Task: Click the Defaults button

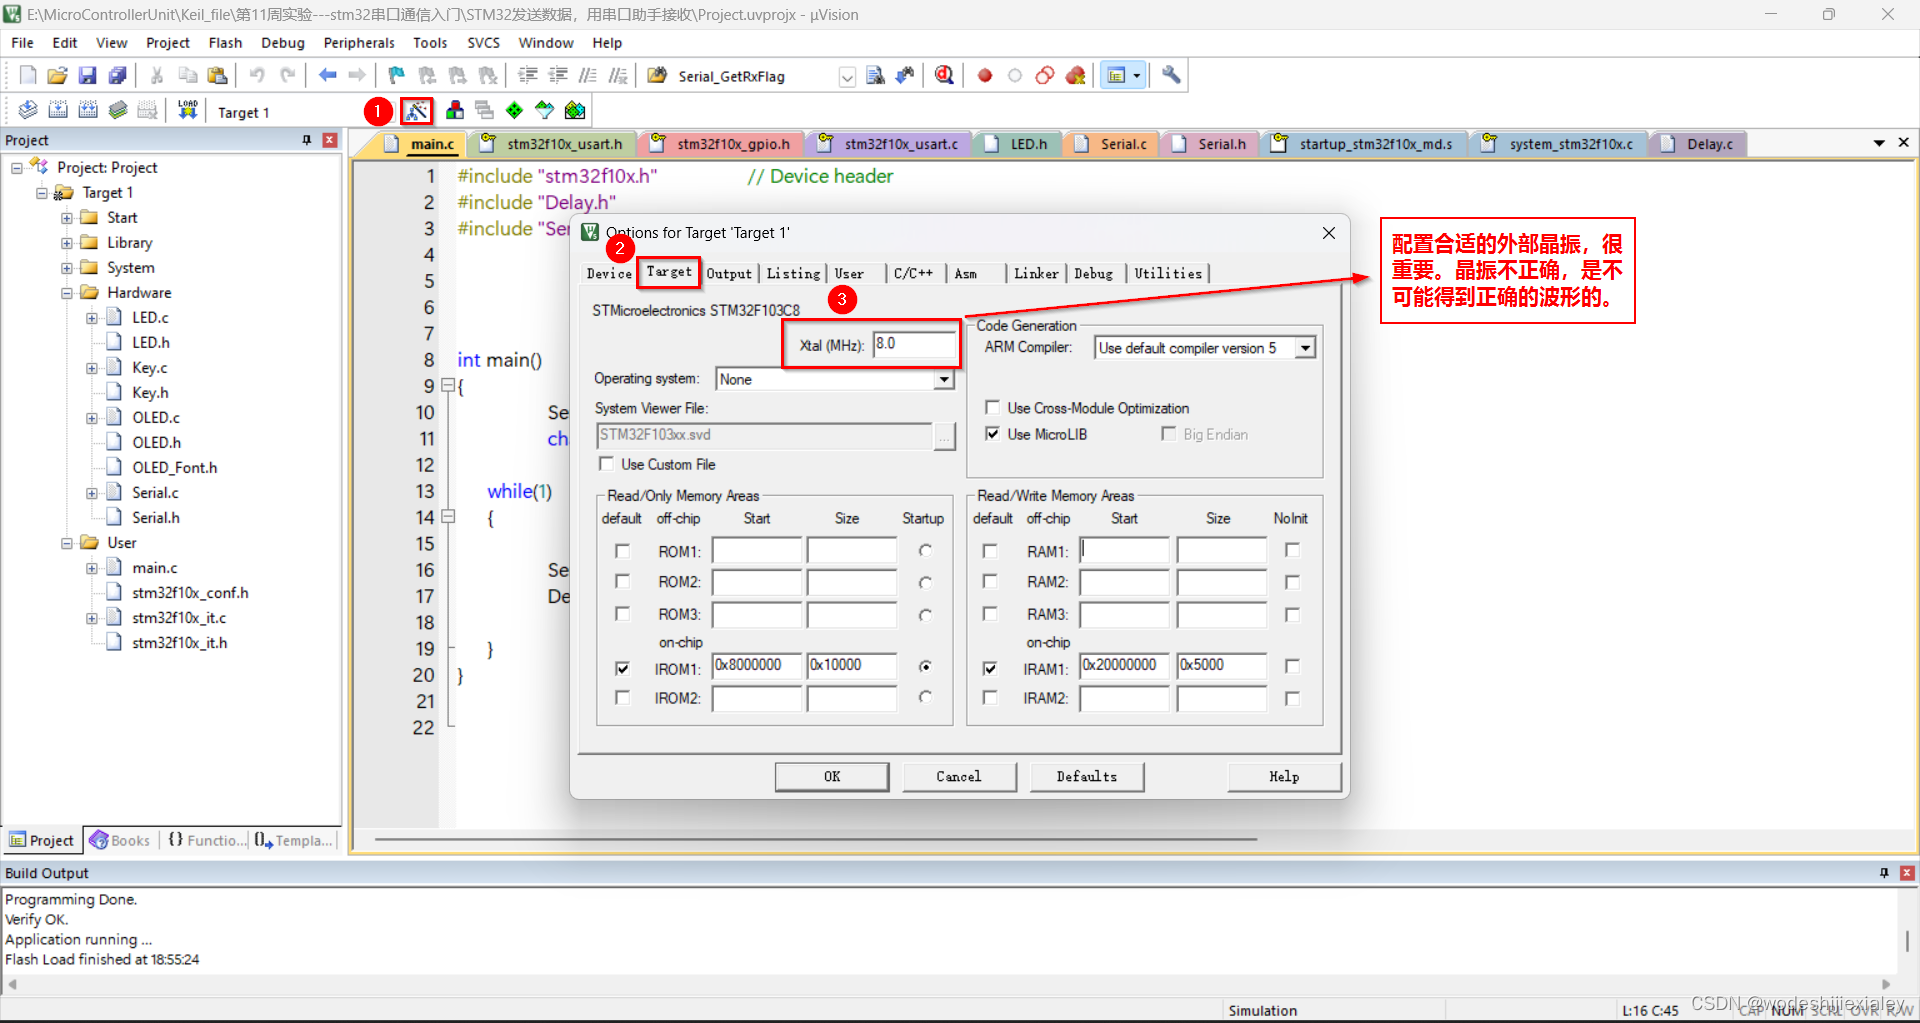Action: click(x=1087, y=776)
